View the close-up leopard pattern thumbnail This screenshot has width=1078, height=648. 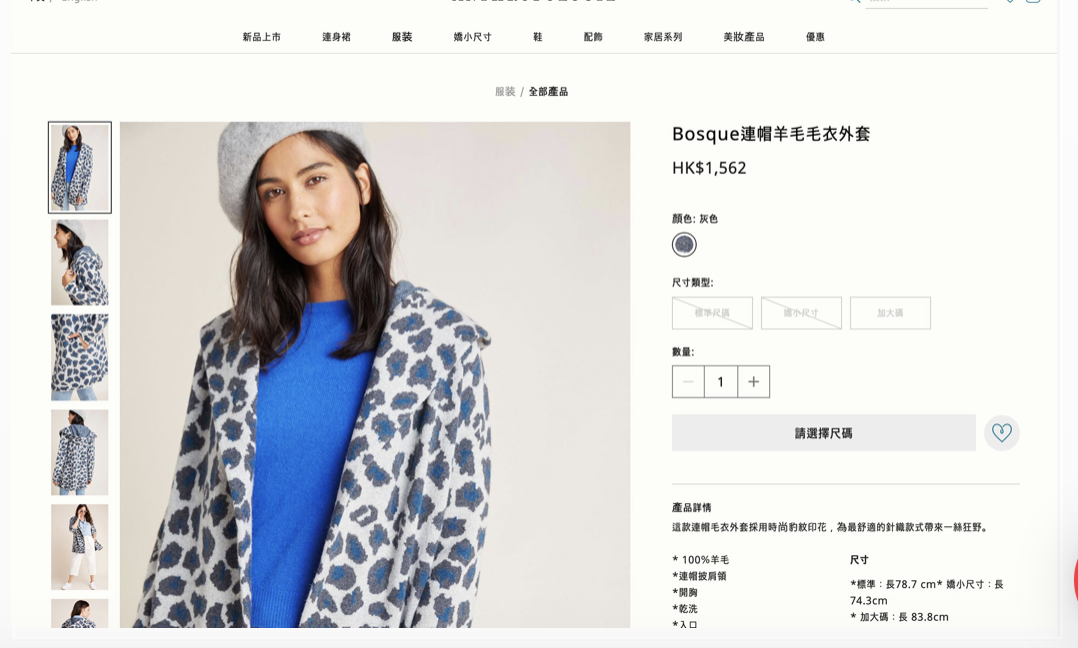pyautogui.click(x=80, y=357)
